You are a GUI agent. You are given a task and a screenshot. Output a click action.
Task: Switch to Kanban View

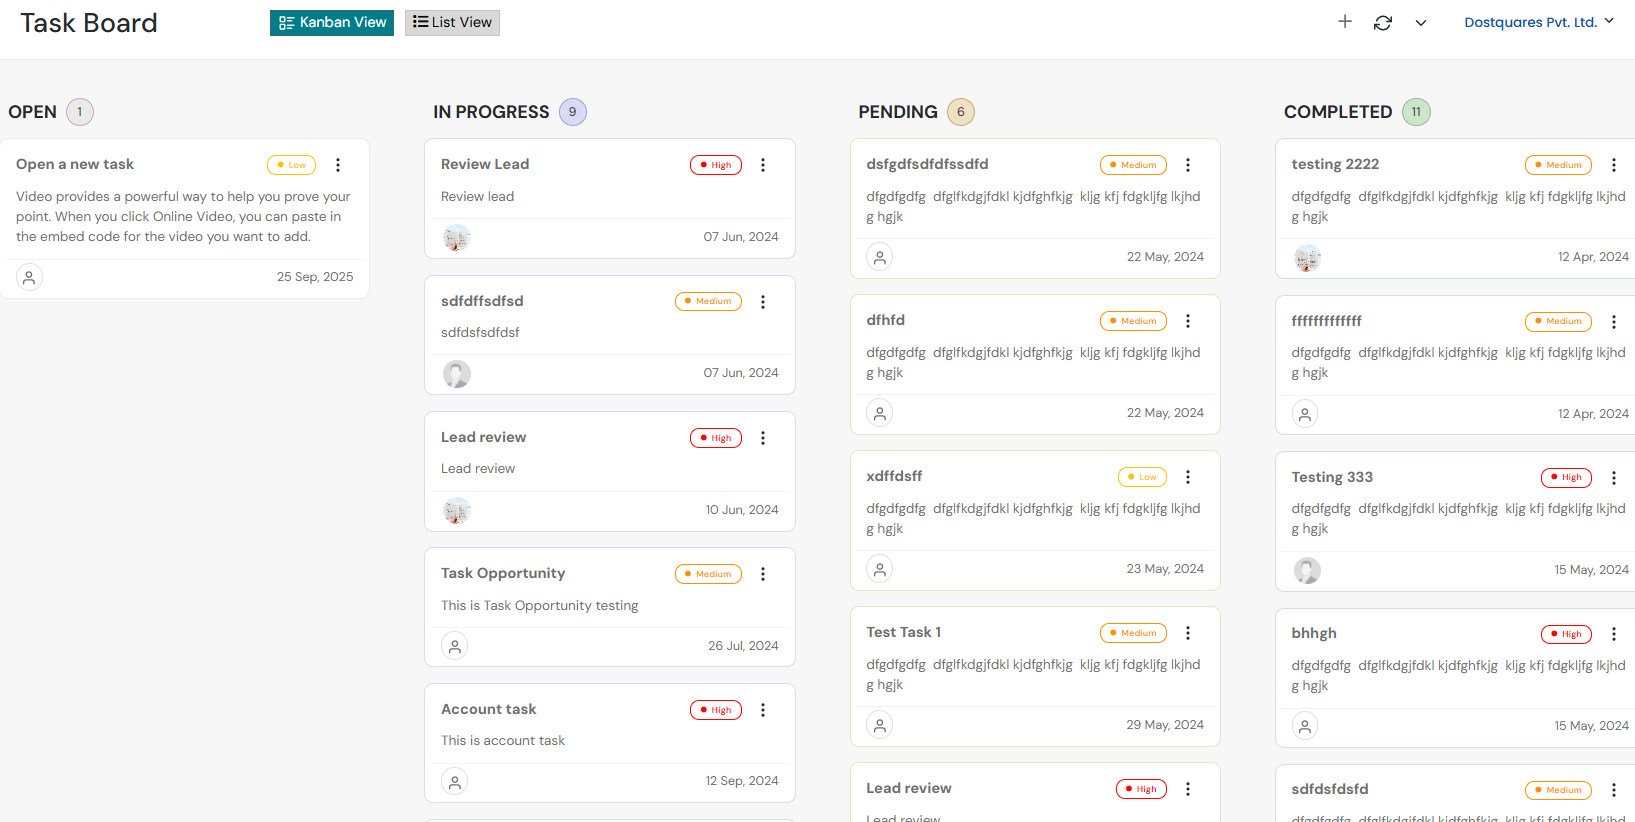coord(332,22)
